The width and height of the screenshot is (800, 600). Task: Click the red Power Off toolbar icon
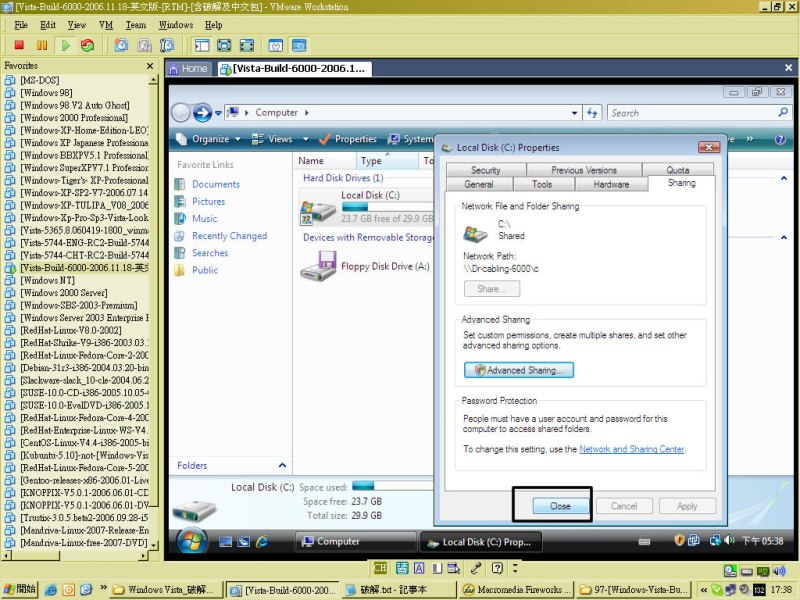[19, 45]
